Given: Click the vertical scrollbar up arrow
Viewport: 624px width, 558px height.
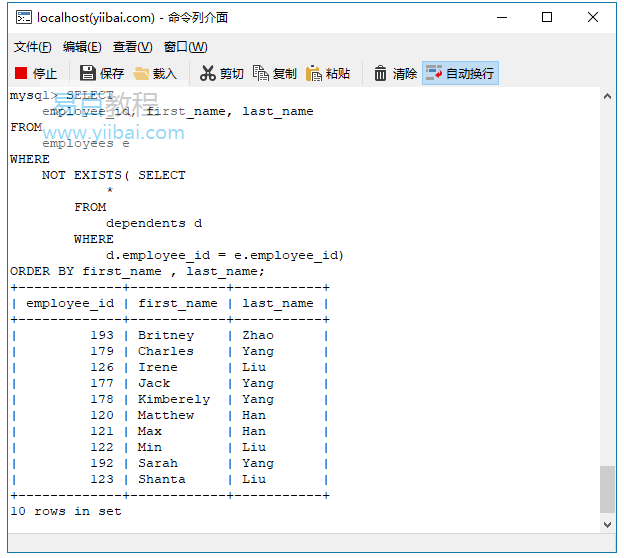Looking at the screenshot, I should tap(607, 96).
